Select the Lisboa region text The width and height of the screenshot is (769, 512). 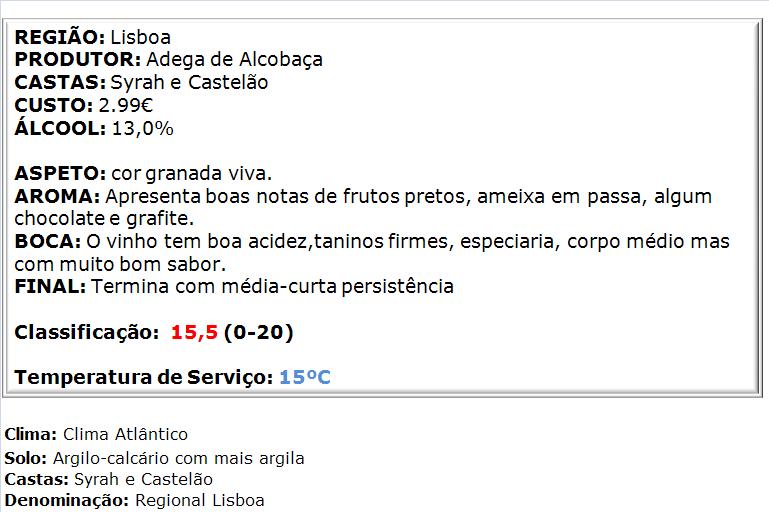click(141, 37)
